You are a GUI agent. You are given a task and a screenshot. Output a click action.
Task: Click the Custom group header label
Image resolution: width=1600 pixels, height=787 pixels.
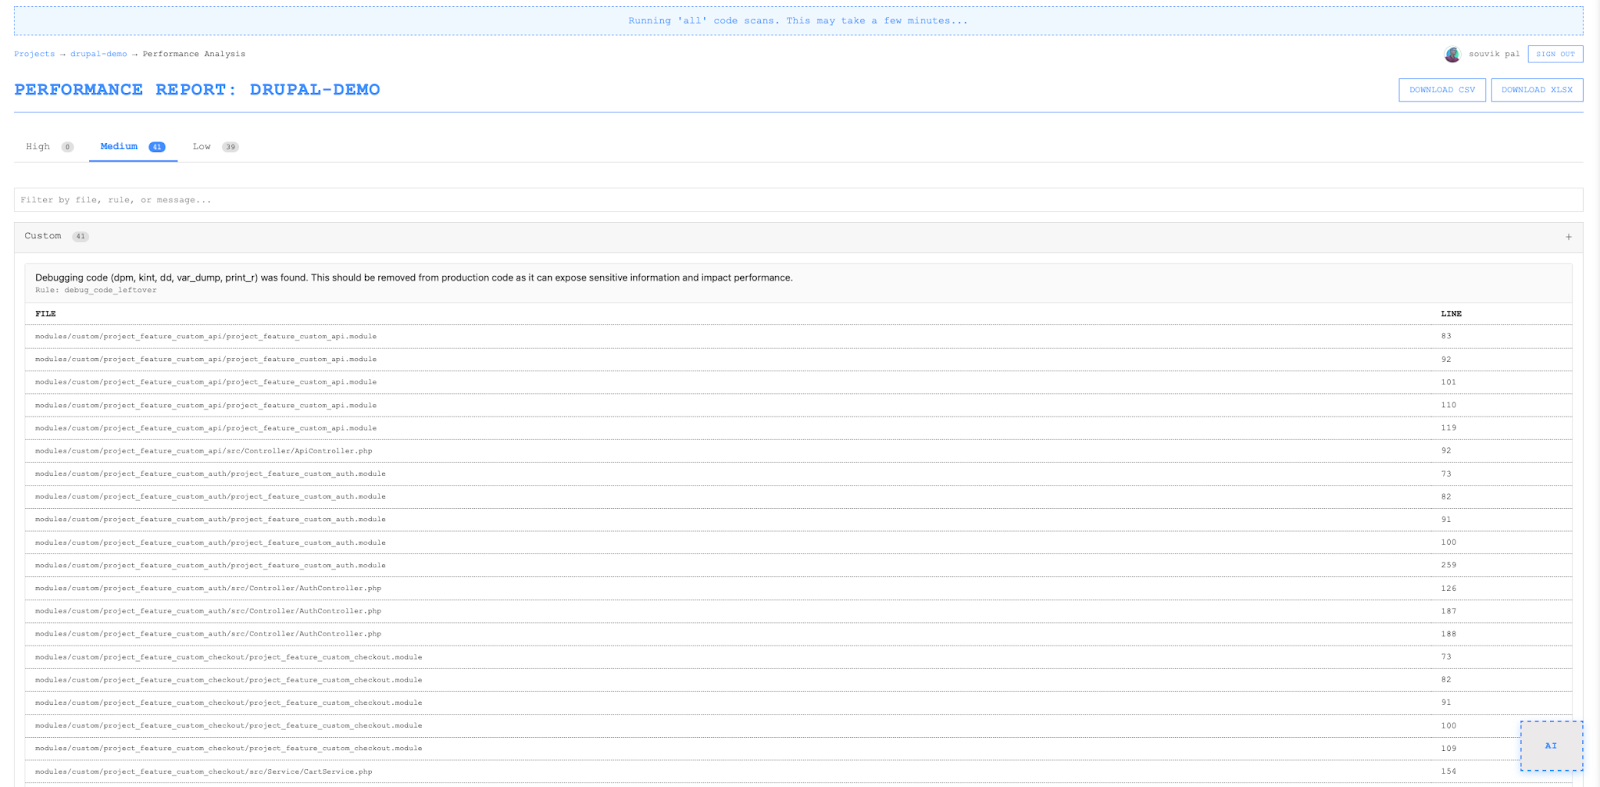(43, 236)
